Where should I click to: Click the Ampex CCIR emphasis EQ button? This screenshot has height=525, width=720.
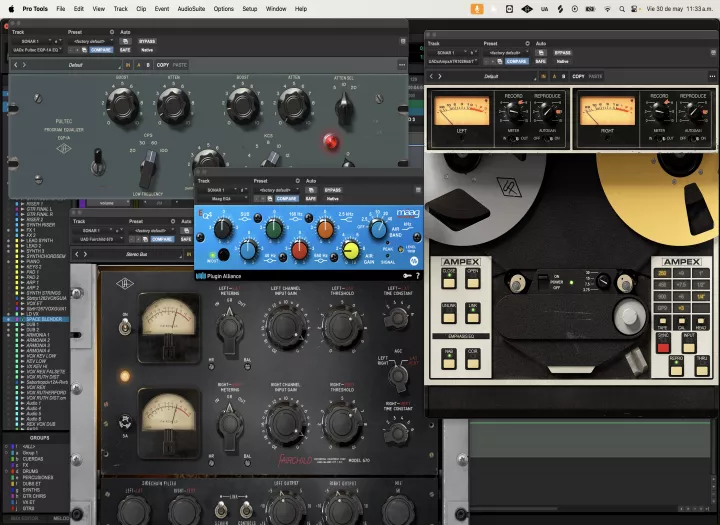[x=472, y=359]
